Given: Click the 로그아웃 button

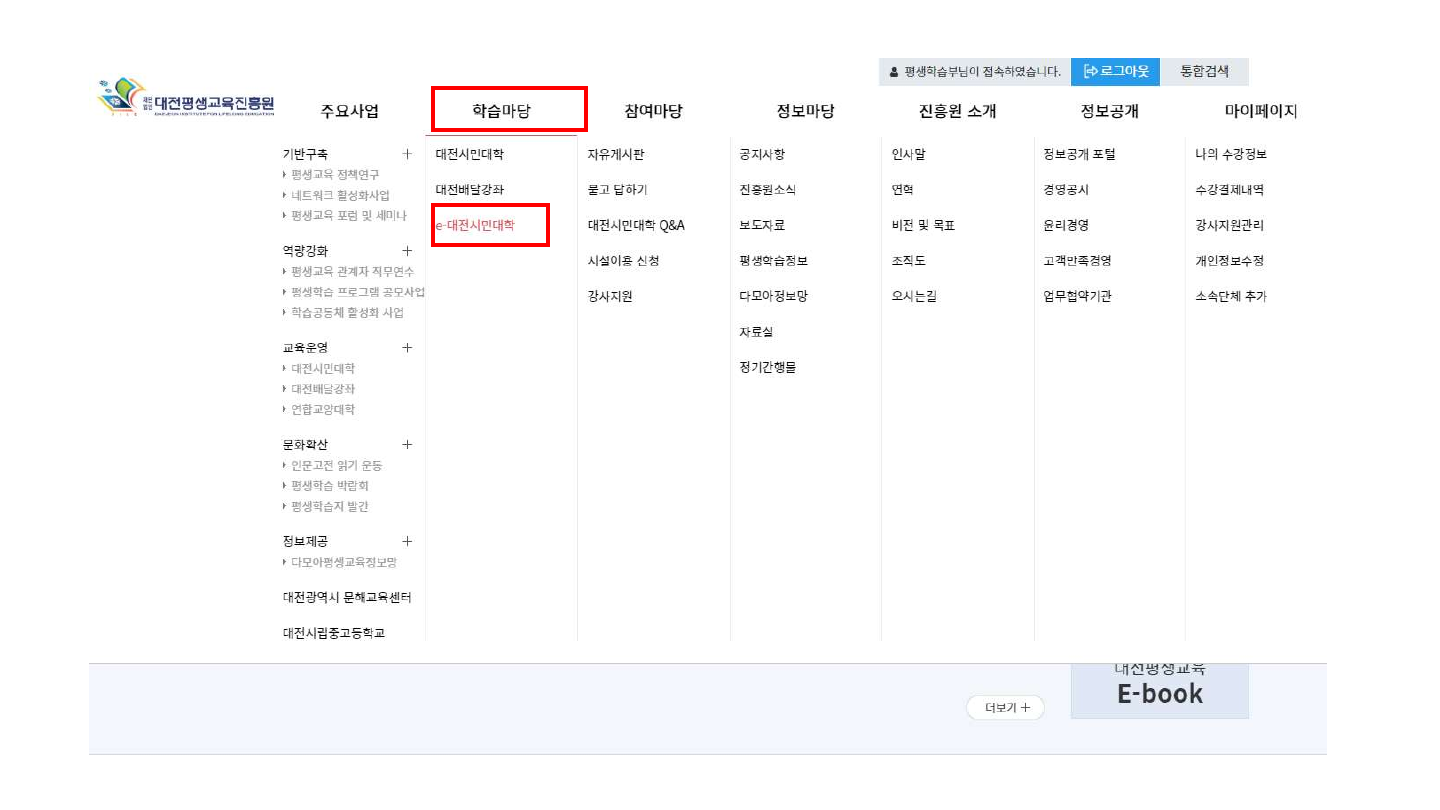Looking at the screenshot, I should 1115,72.
